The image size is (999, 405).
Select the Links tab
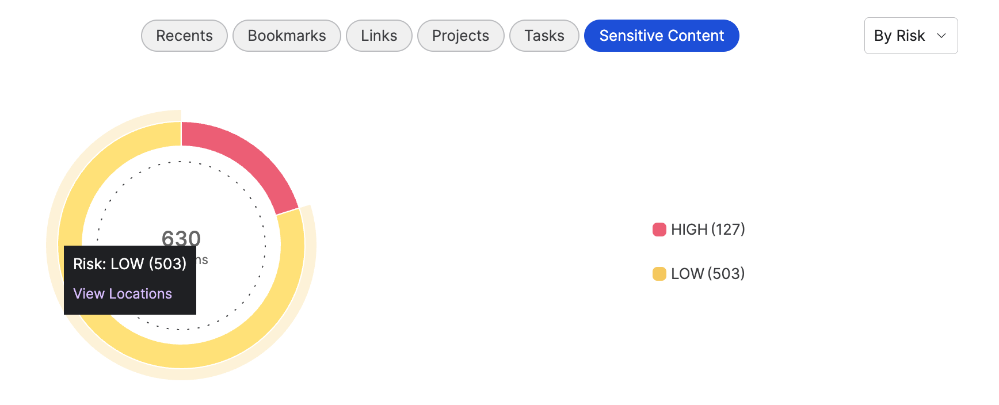point(379,36)
